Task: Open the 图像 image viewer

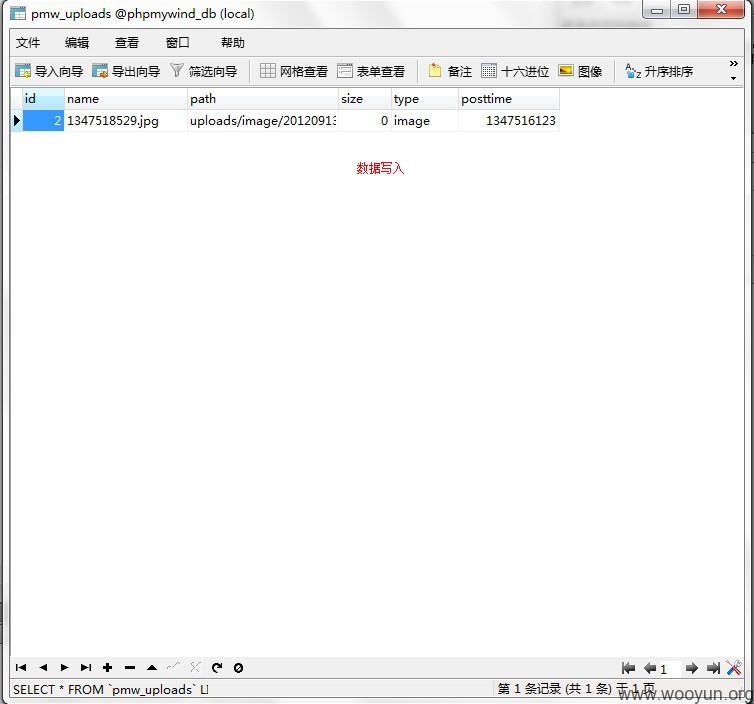Action: (x=580, y=71)
